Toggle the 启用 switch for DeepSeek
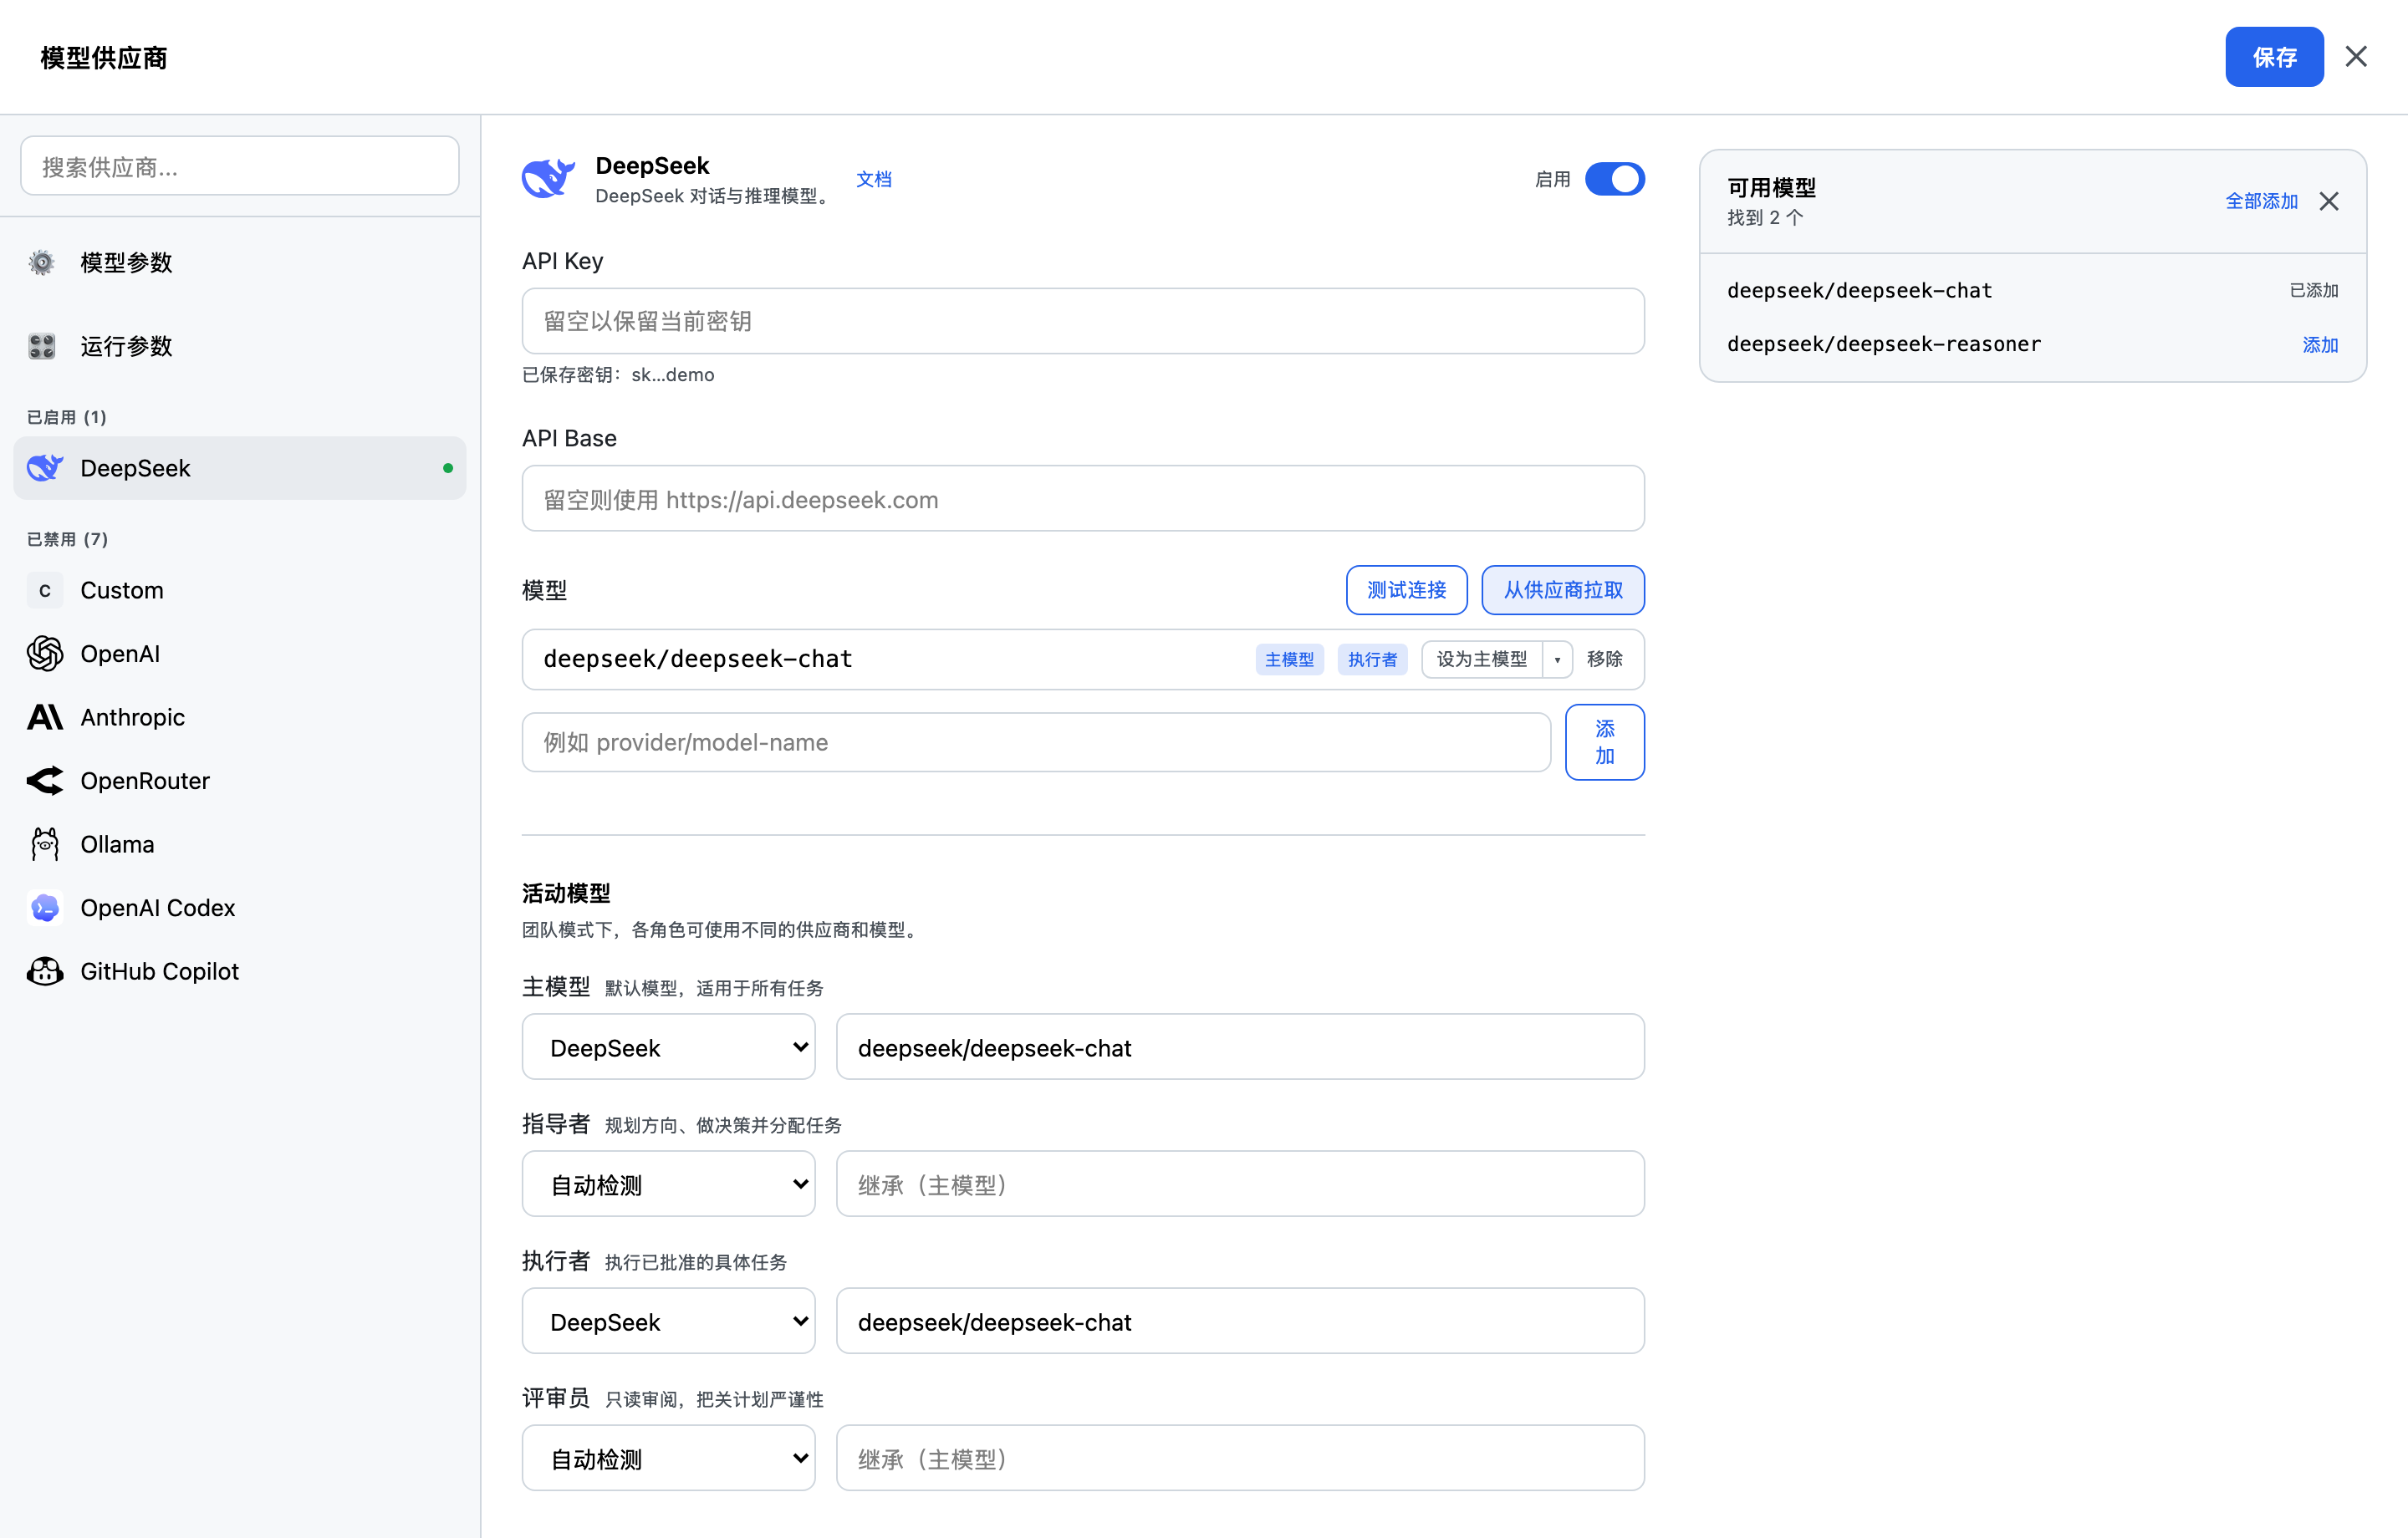This screenshot has width=2408, height=1538. 1614,179
